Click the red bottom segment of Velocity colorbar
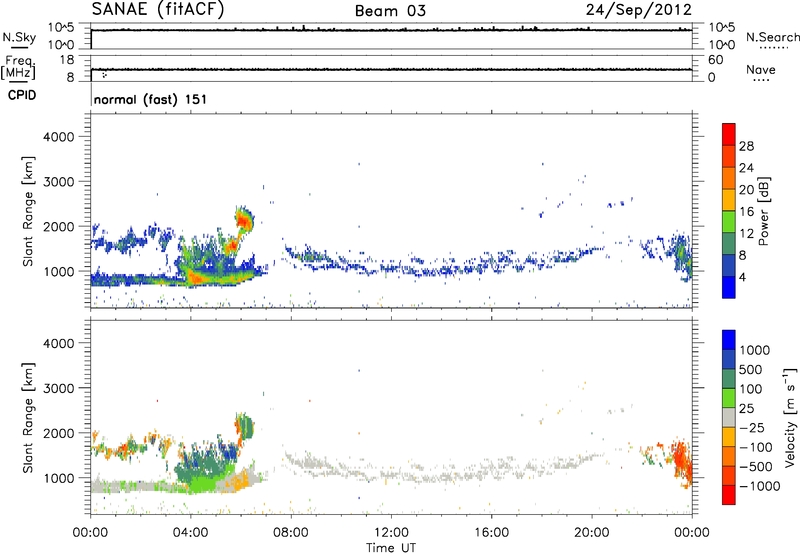Viewport: 800px width, 554px height. [729, 495]
